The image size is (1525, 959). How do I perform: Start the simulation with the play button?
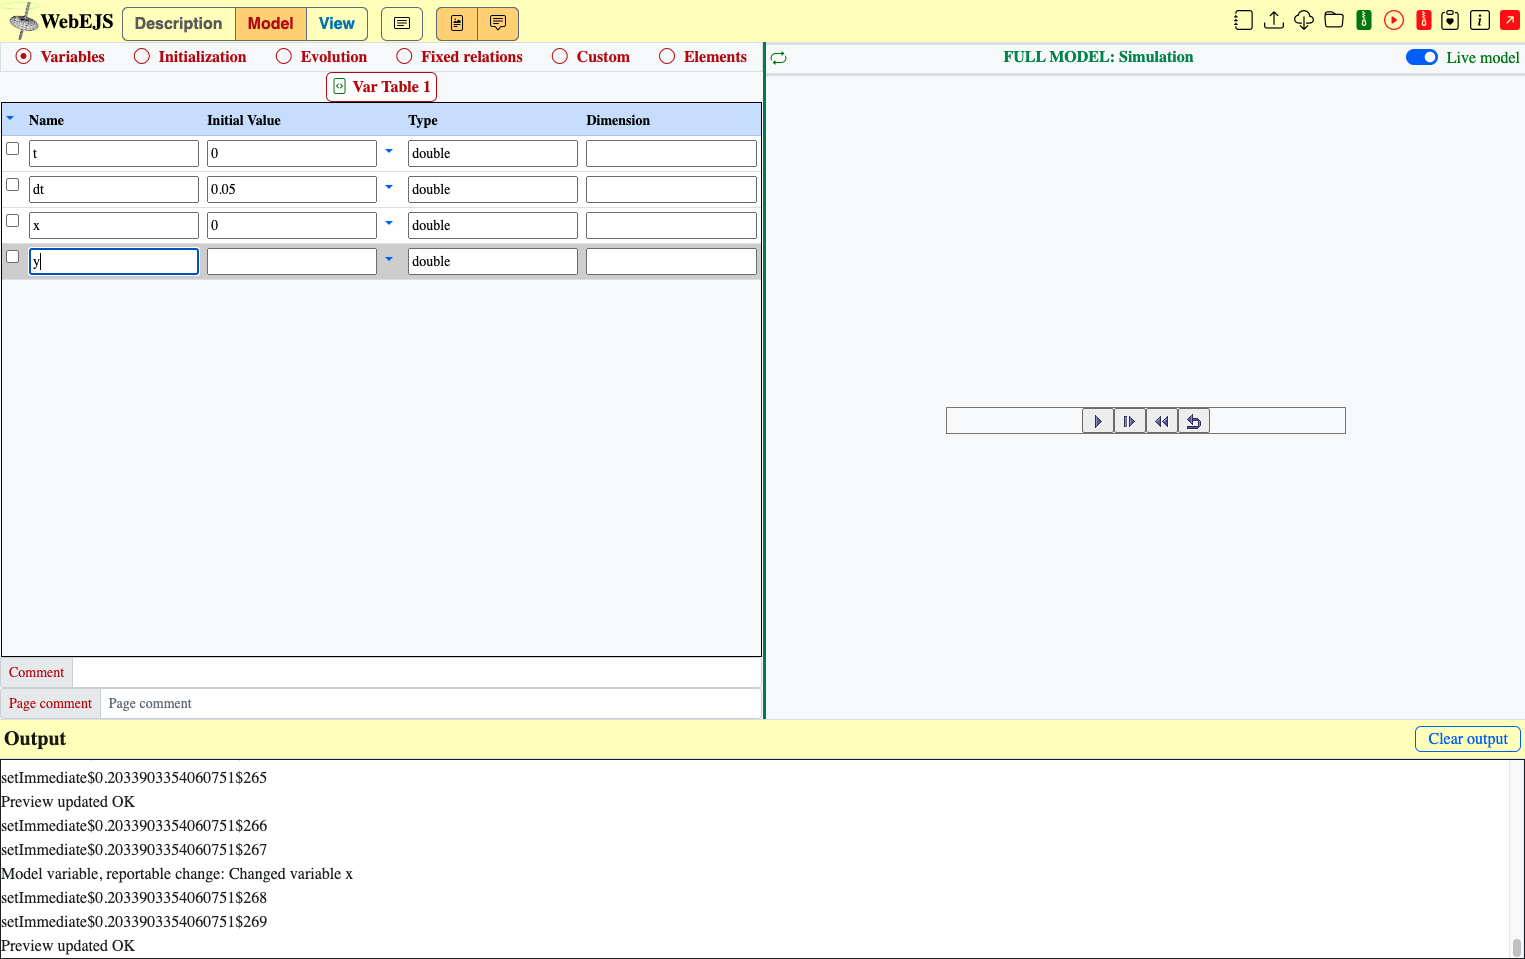coord(1098,421)
